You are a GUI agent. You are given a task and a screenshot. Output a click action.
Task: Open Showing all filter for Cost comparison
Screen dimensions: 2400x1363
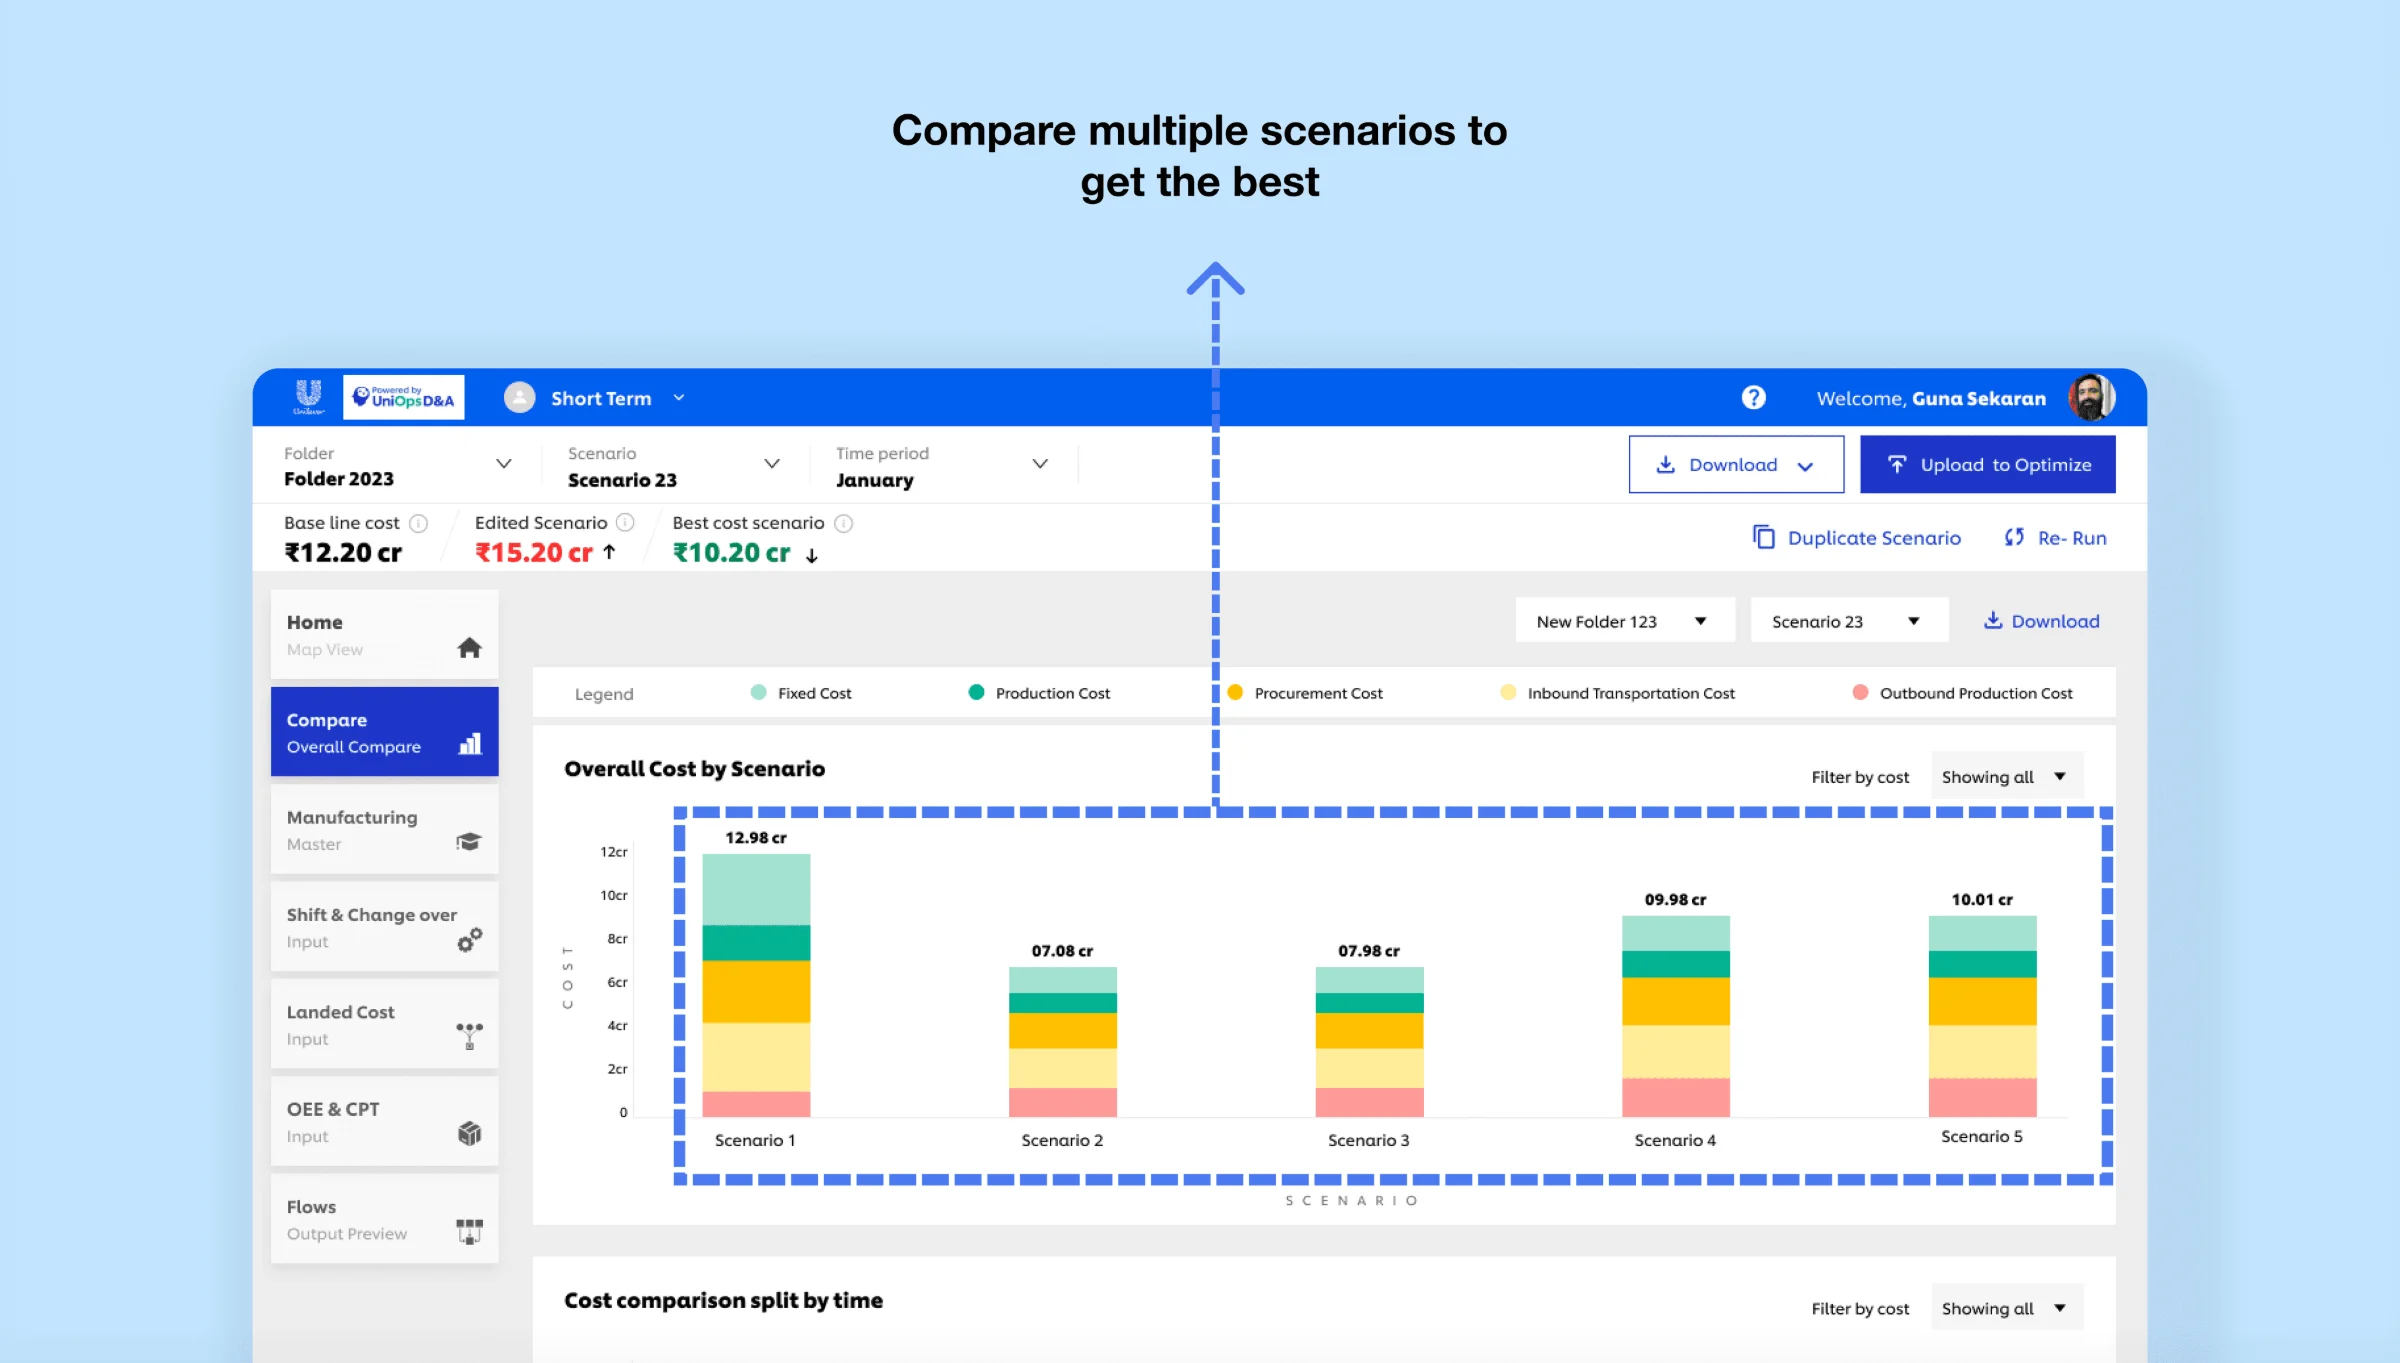[x=2007, y=1308]
